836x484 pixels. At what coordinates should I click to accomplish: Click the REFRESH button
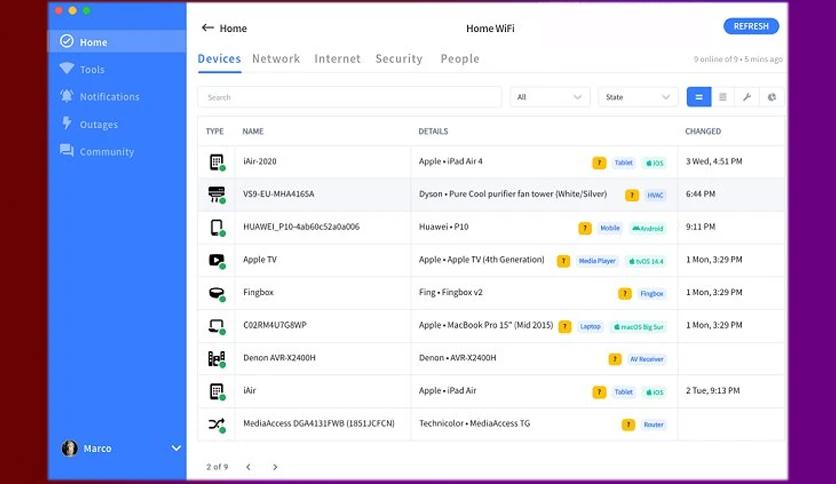click(x=751, y=26)
